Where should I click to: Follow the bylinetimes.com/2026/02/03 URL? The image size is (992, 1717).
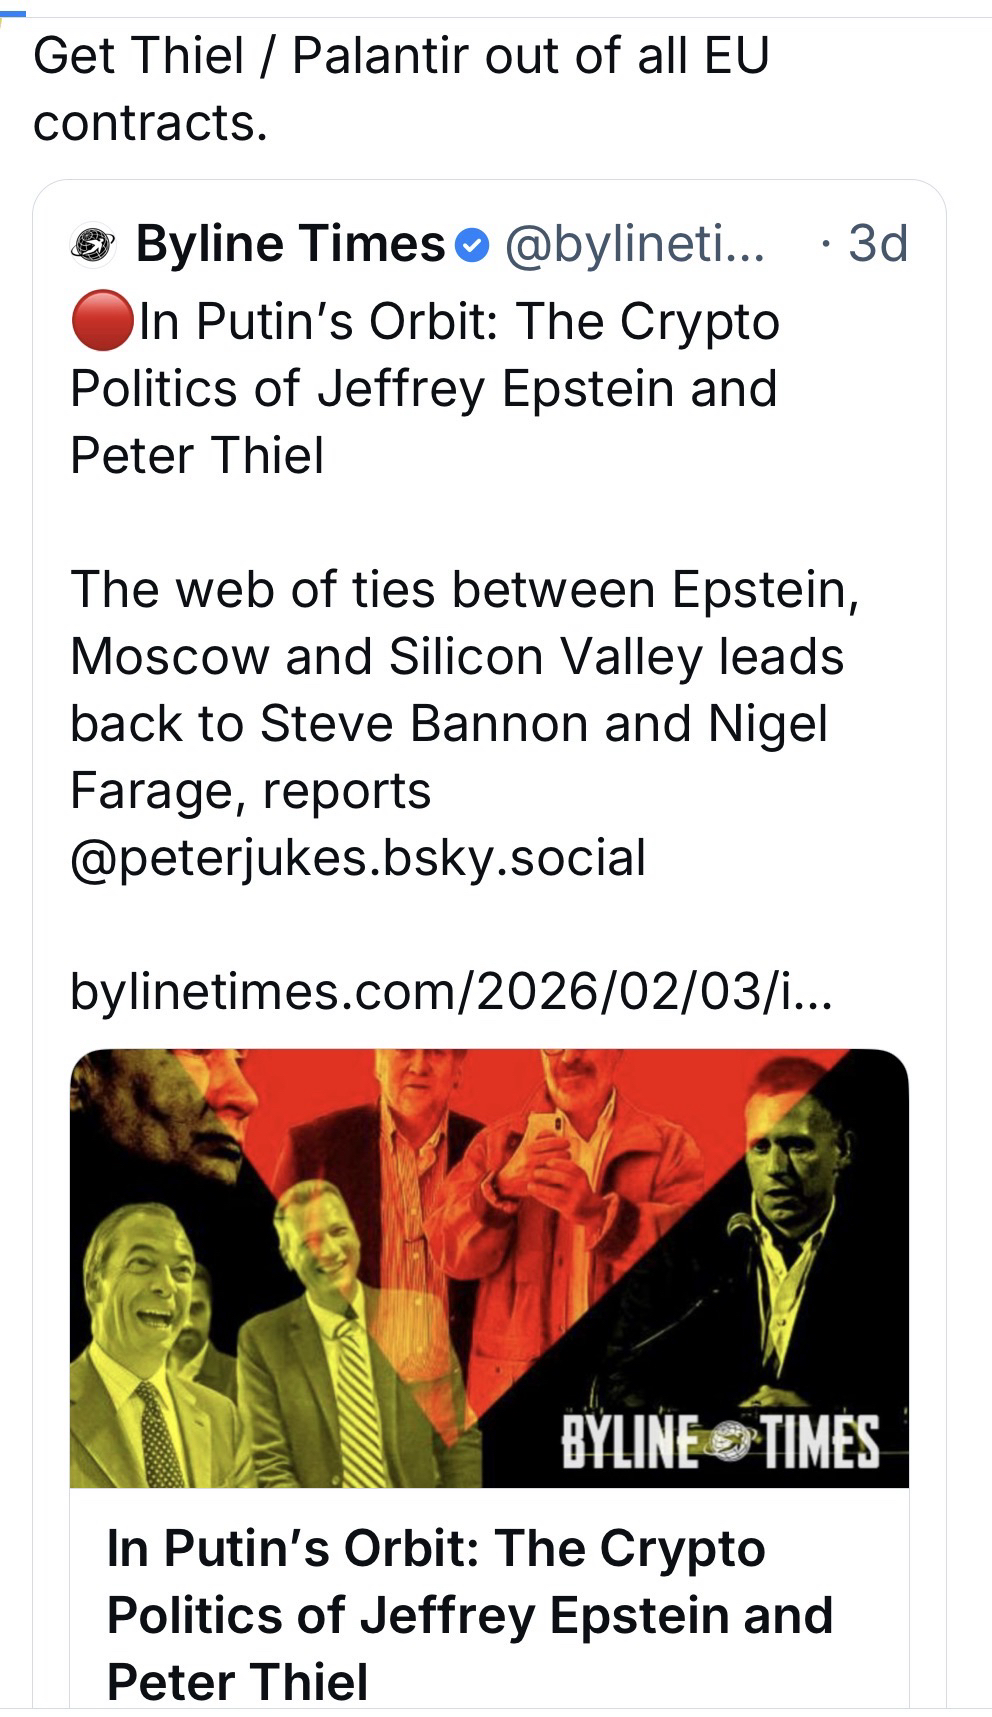(449, 992)
